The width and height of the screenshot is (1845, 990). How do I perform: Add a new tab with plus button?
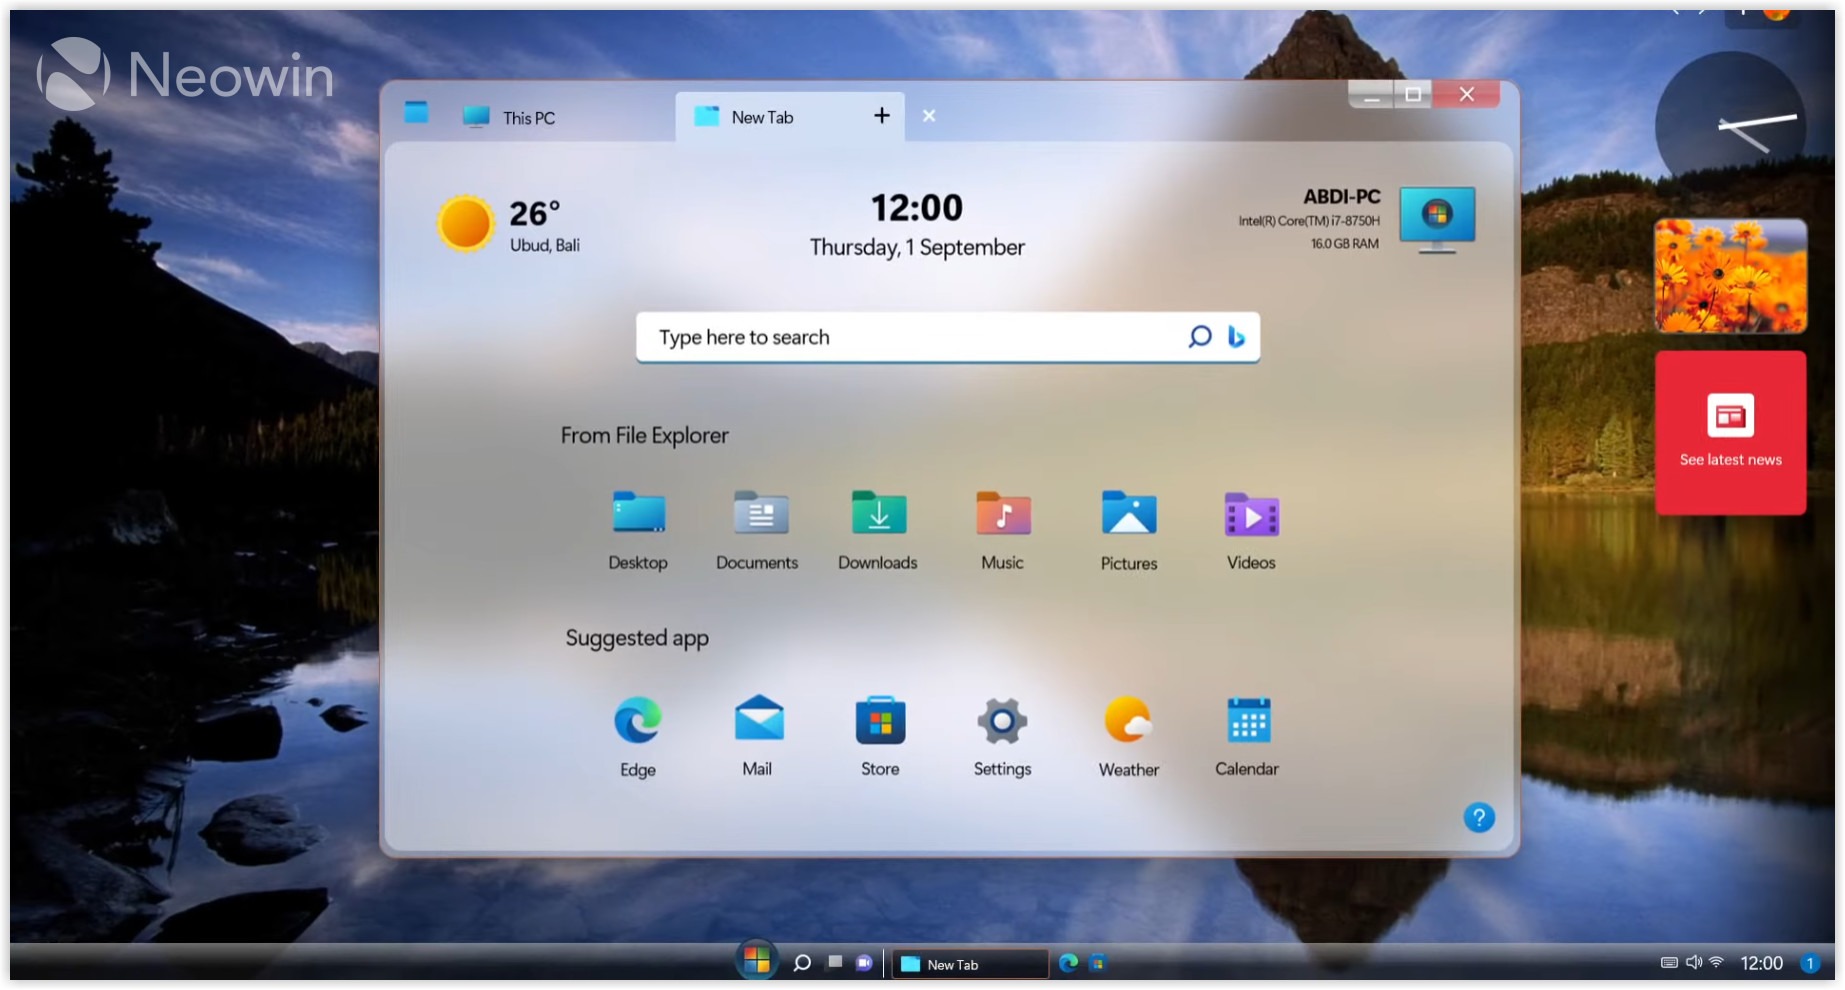[882, 116]
